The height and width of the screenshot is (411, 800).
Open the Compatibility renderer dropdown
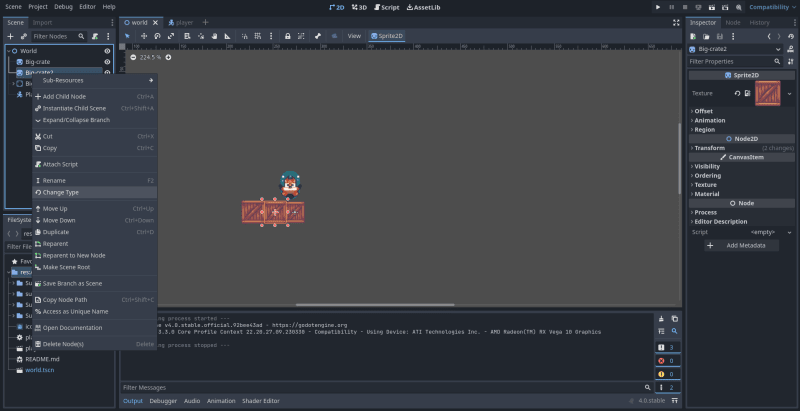(x=772, y=7)
